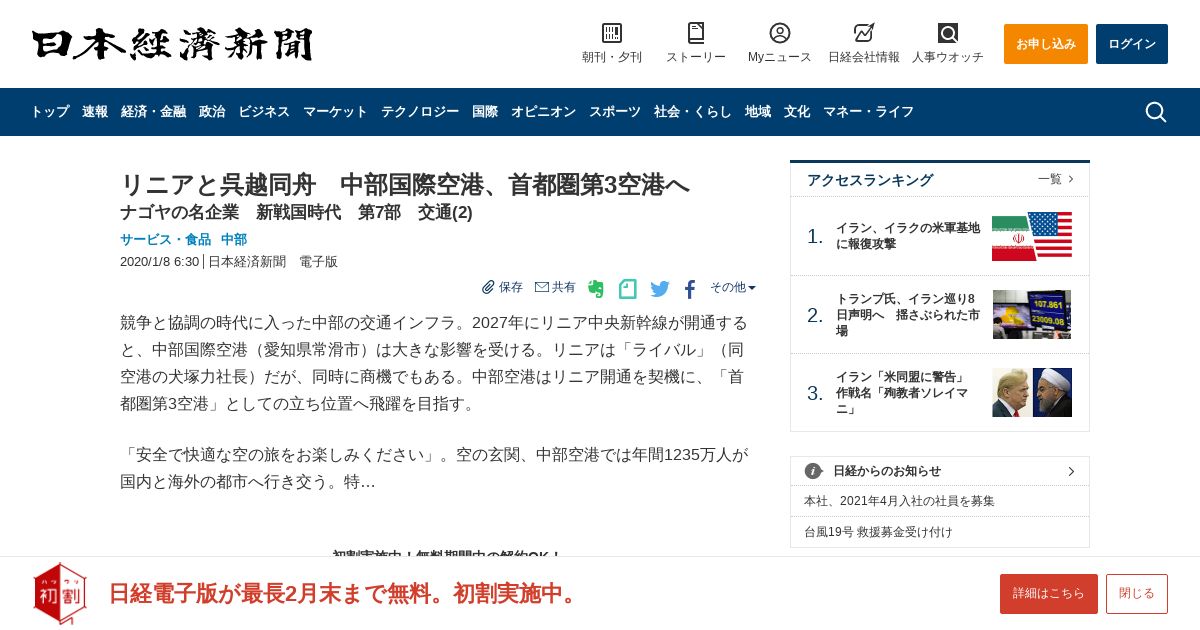The width and height of the screenshot is (1200, 630).
Task: Open notice 本社、2021年4月入社の社員を募集
Action: [x=899, y=501]
